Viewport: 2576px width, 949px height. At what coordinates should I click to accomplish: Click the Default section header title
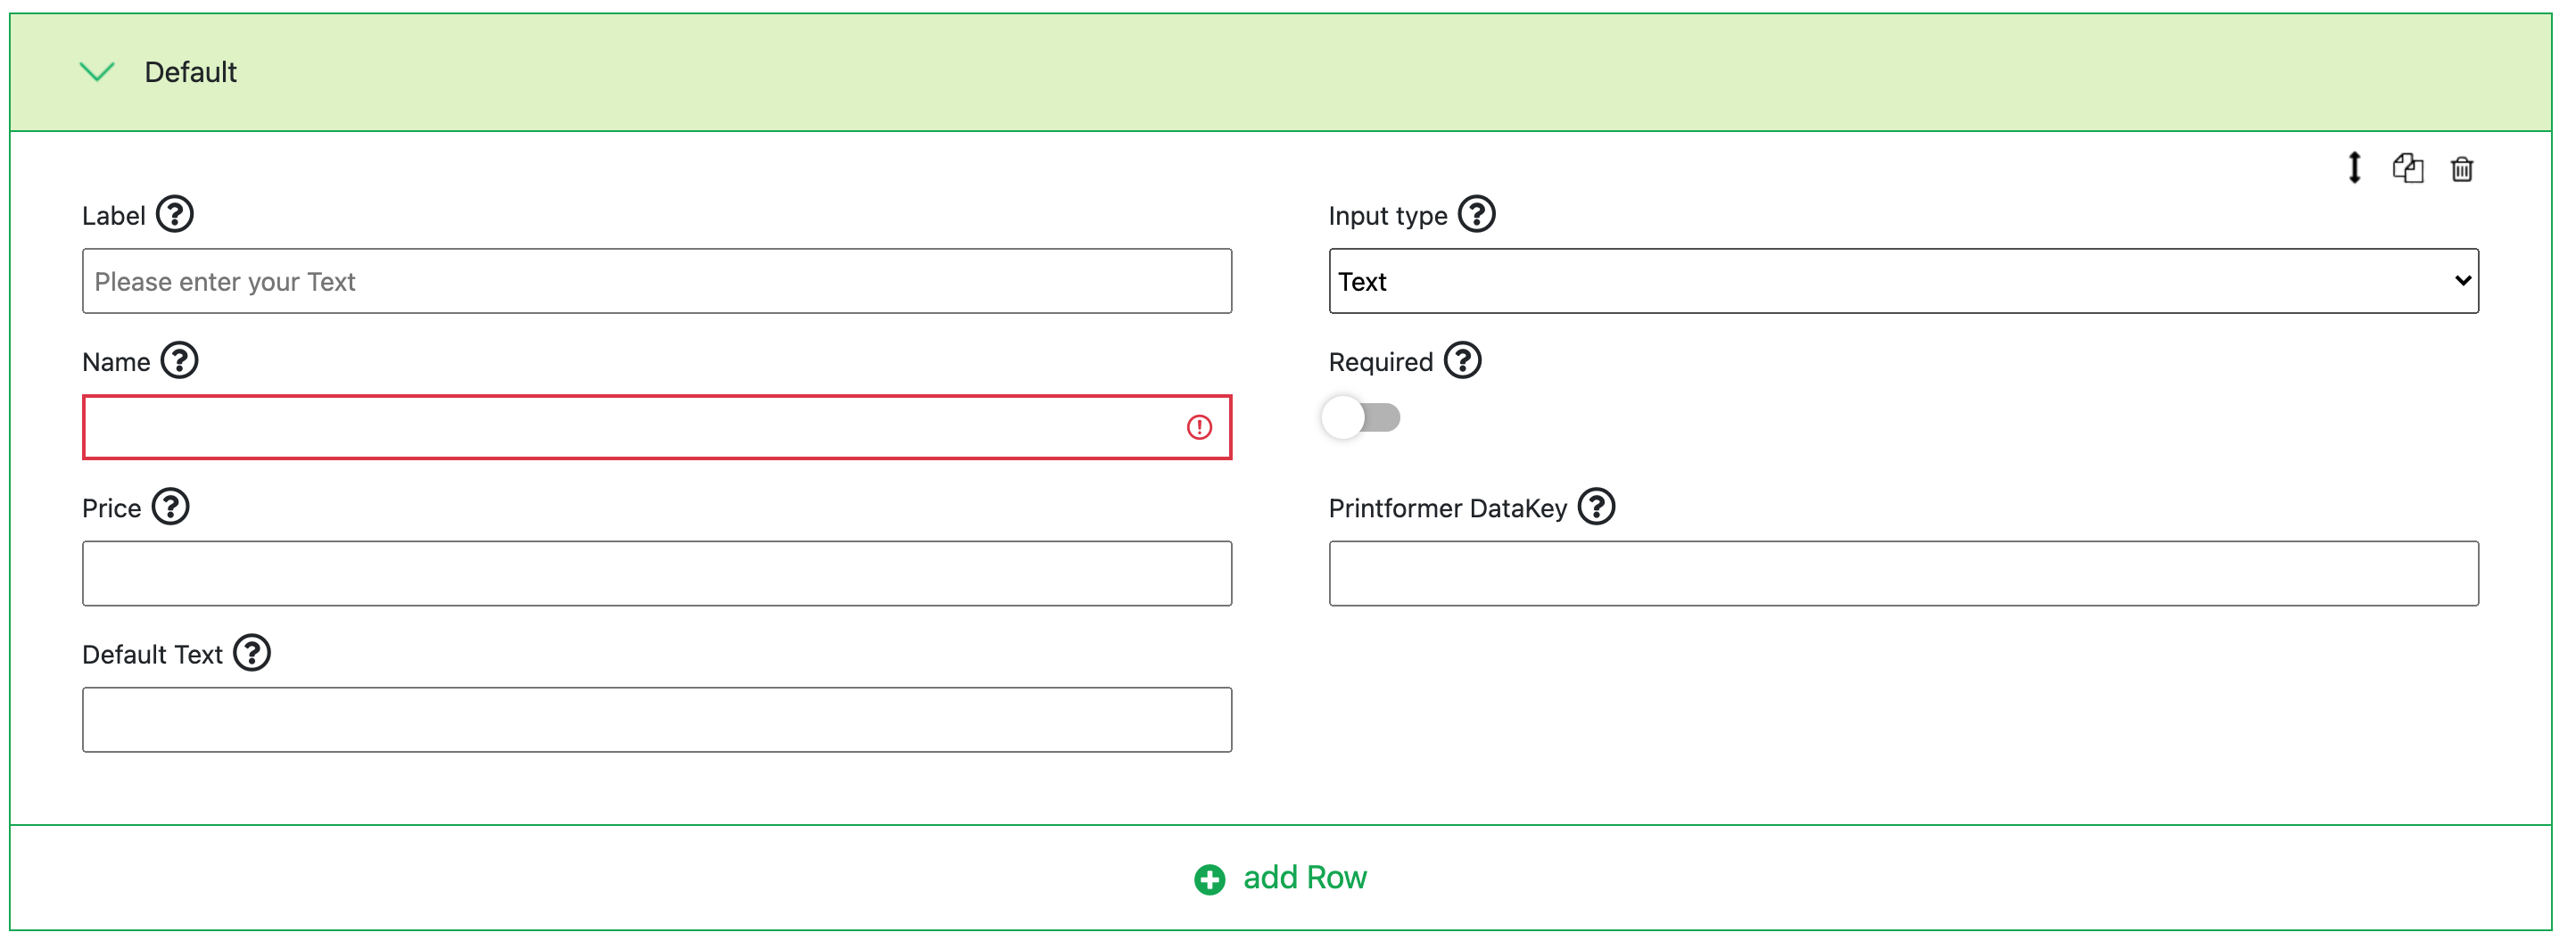click(190, 72)
